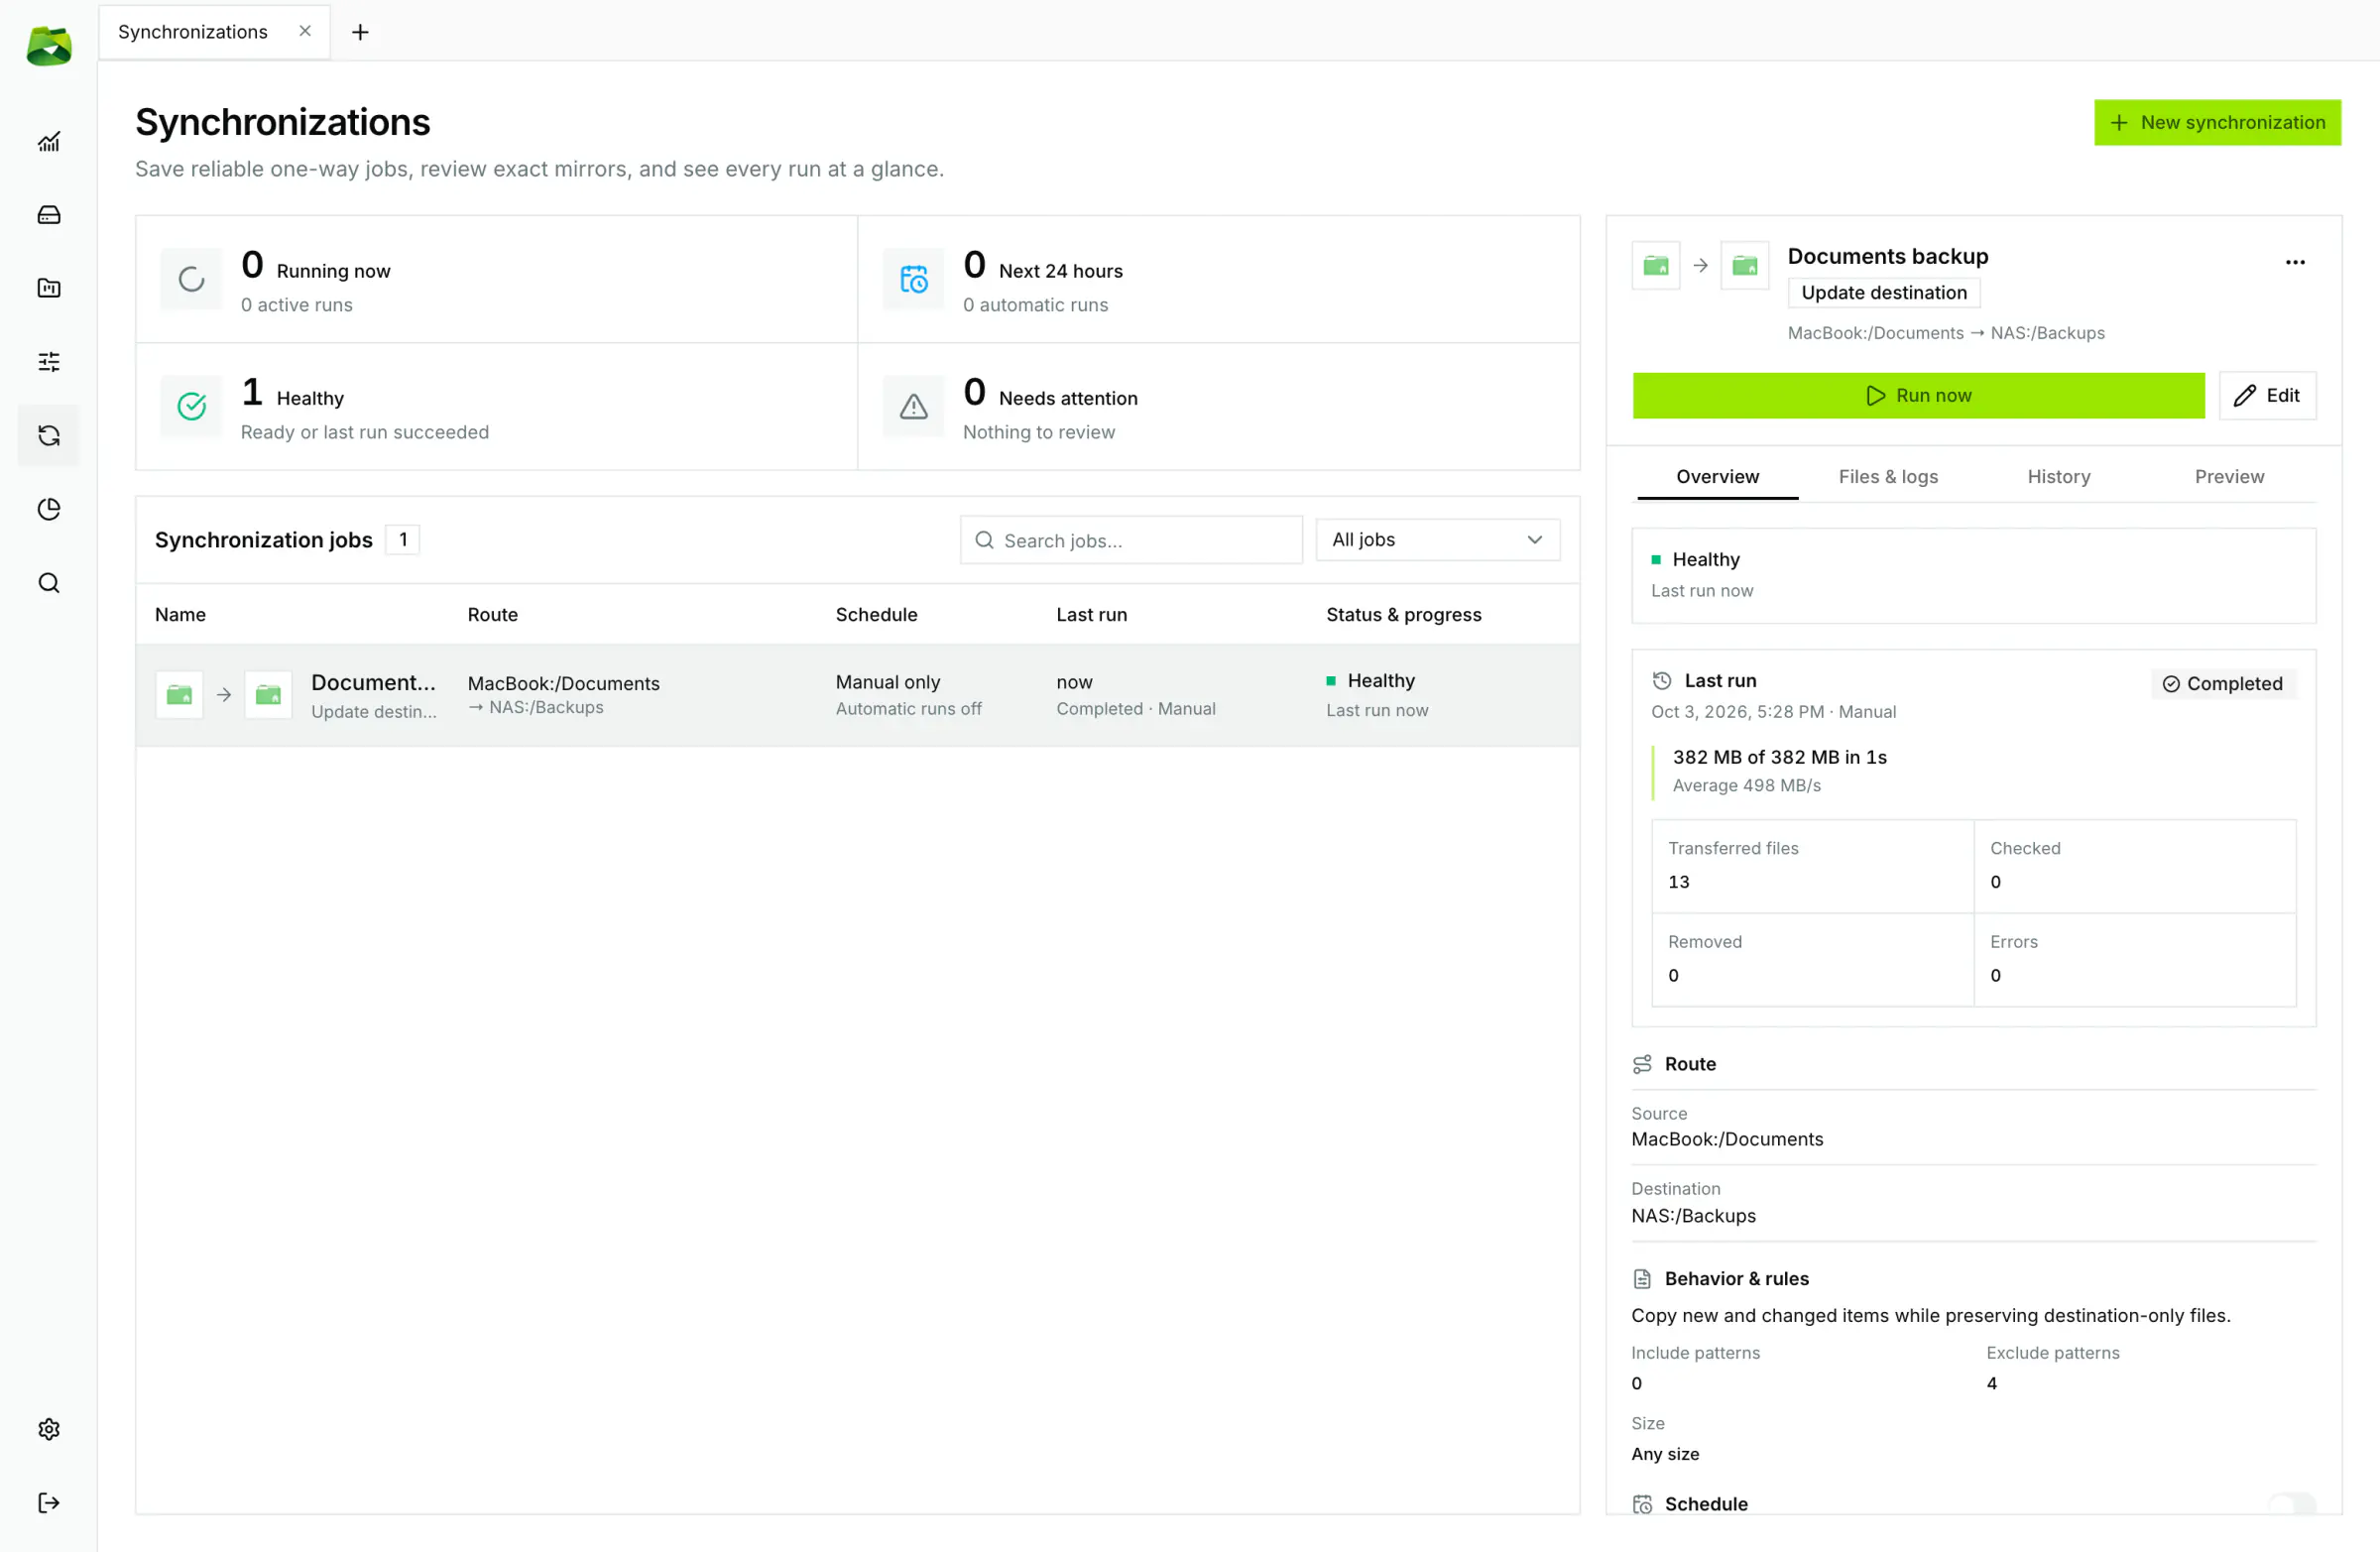The image size is (2380, 1552).
Task: Click the Completed status badge
Action: pos(2223,684)
